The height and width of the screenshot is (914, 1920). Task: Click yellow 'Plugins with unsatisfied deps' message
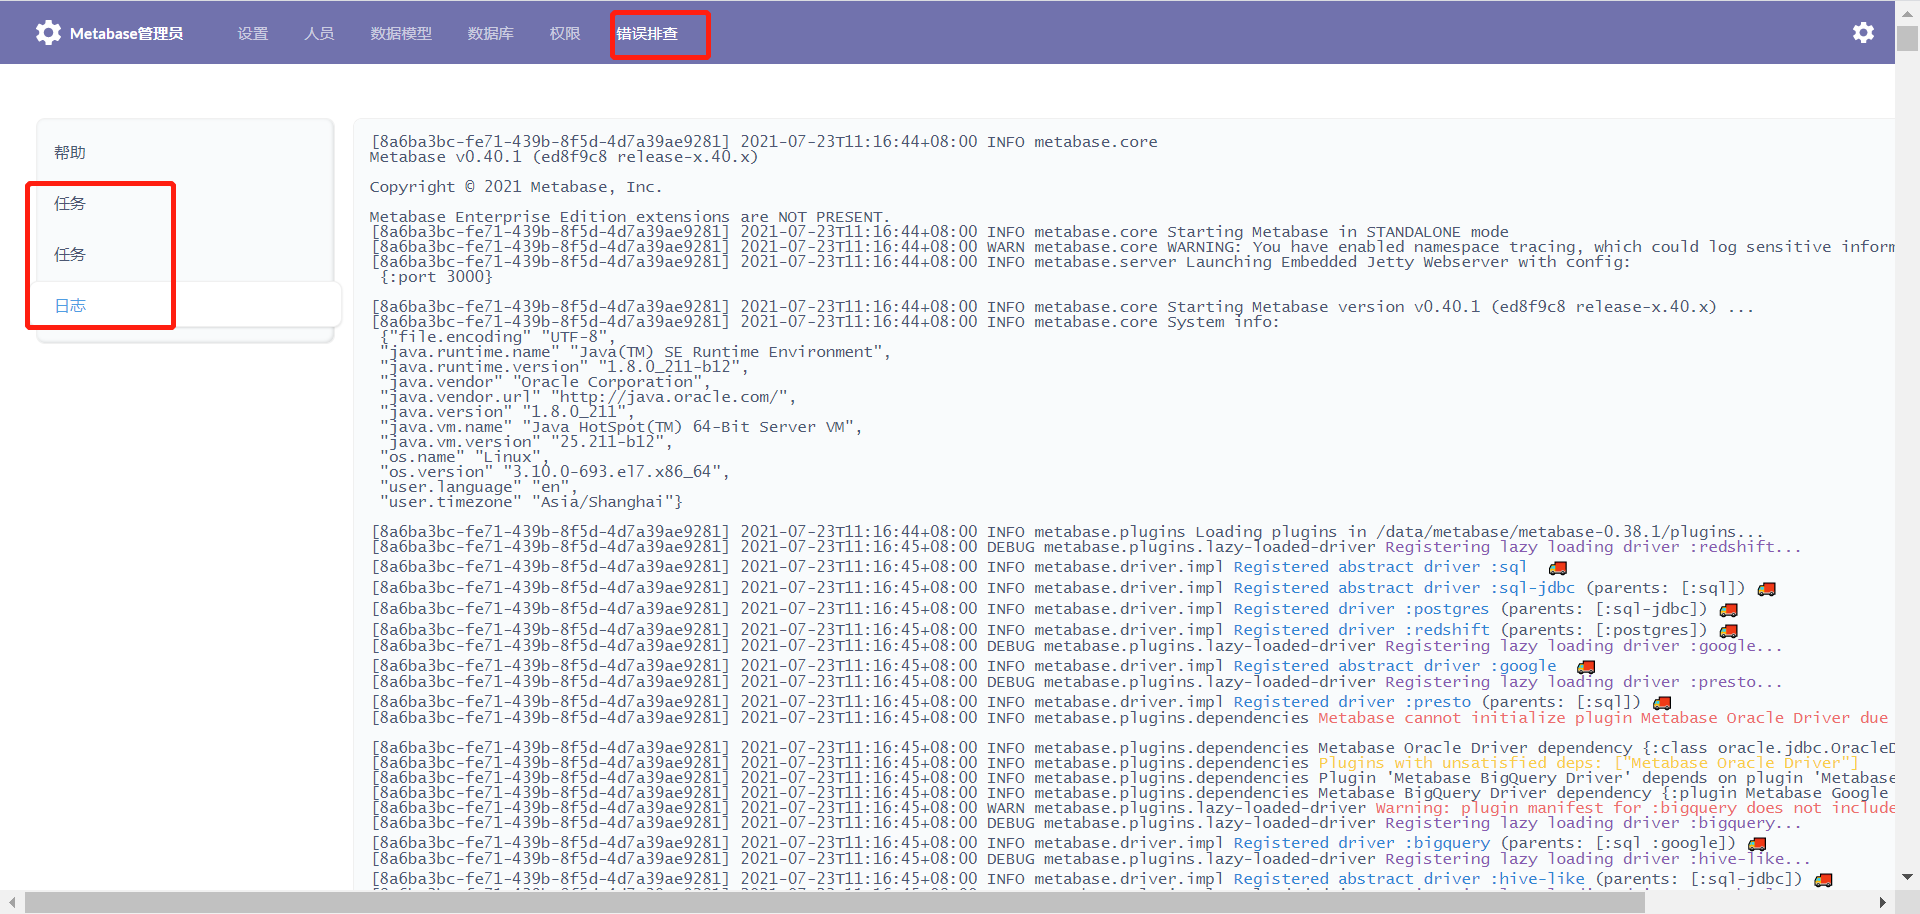point(1588,763)
